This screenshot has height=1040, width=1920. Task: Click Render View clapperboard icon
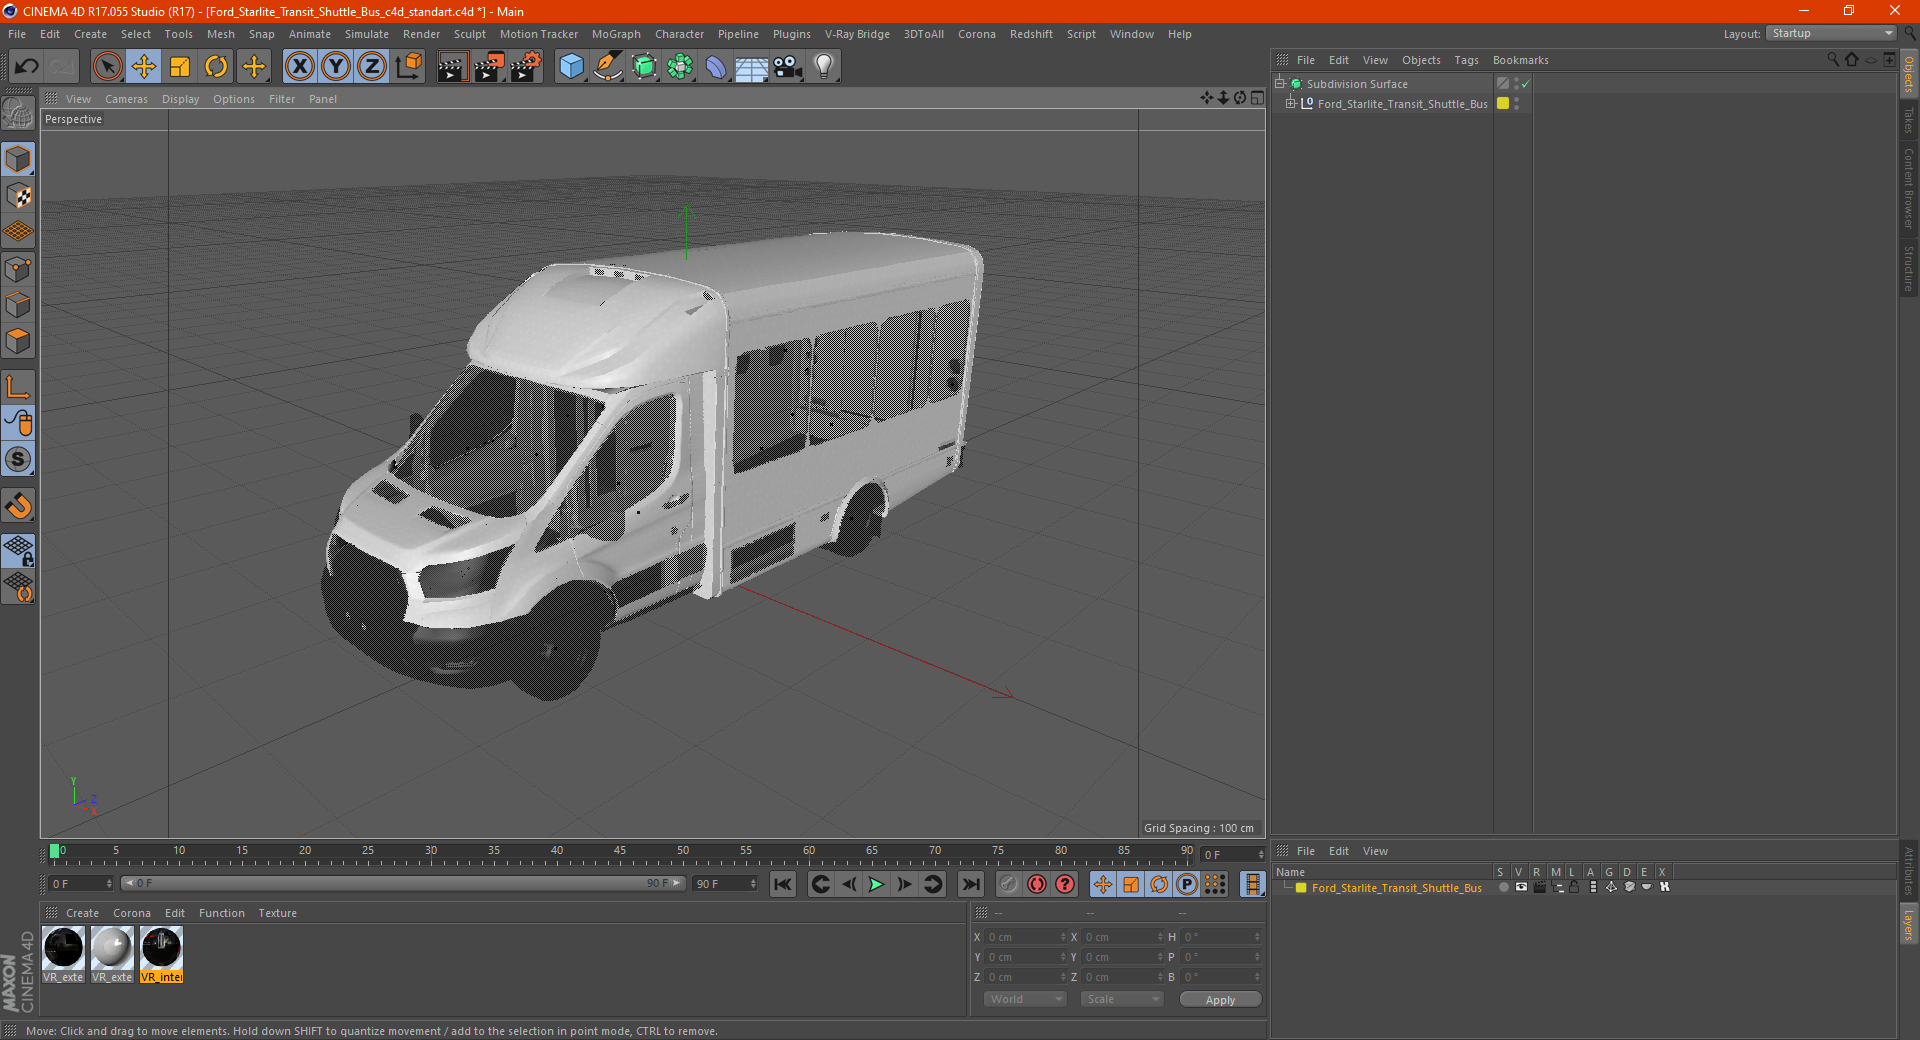pyautogui.click(x=452, y=67)
